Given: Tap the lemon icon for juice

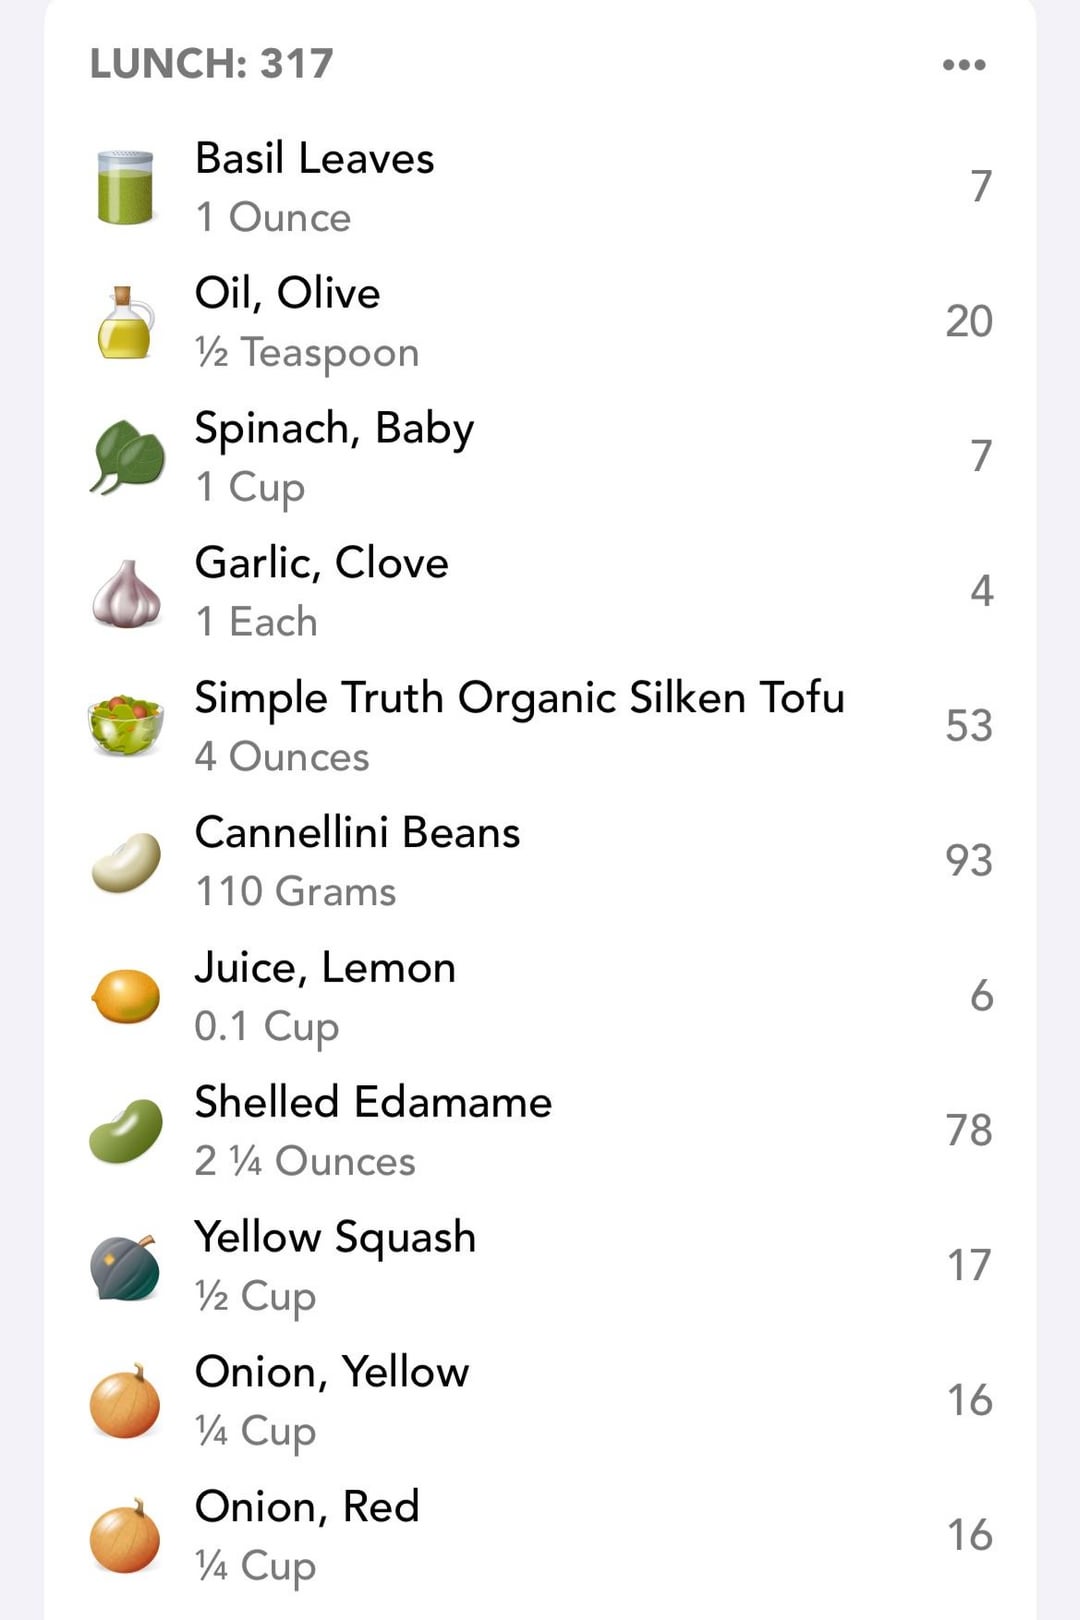Looking at the screenshot, I should 125,997.
